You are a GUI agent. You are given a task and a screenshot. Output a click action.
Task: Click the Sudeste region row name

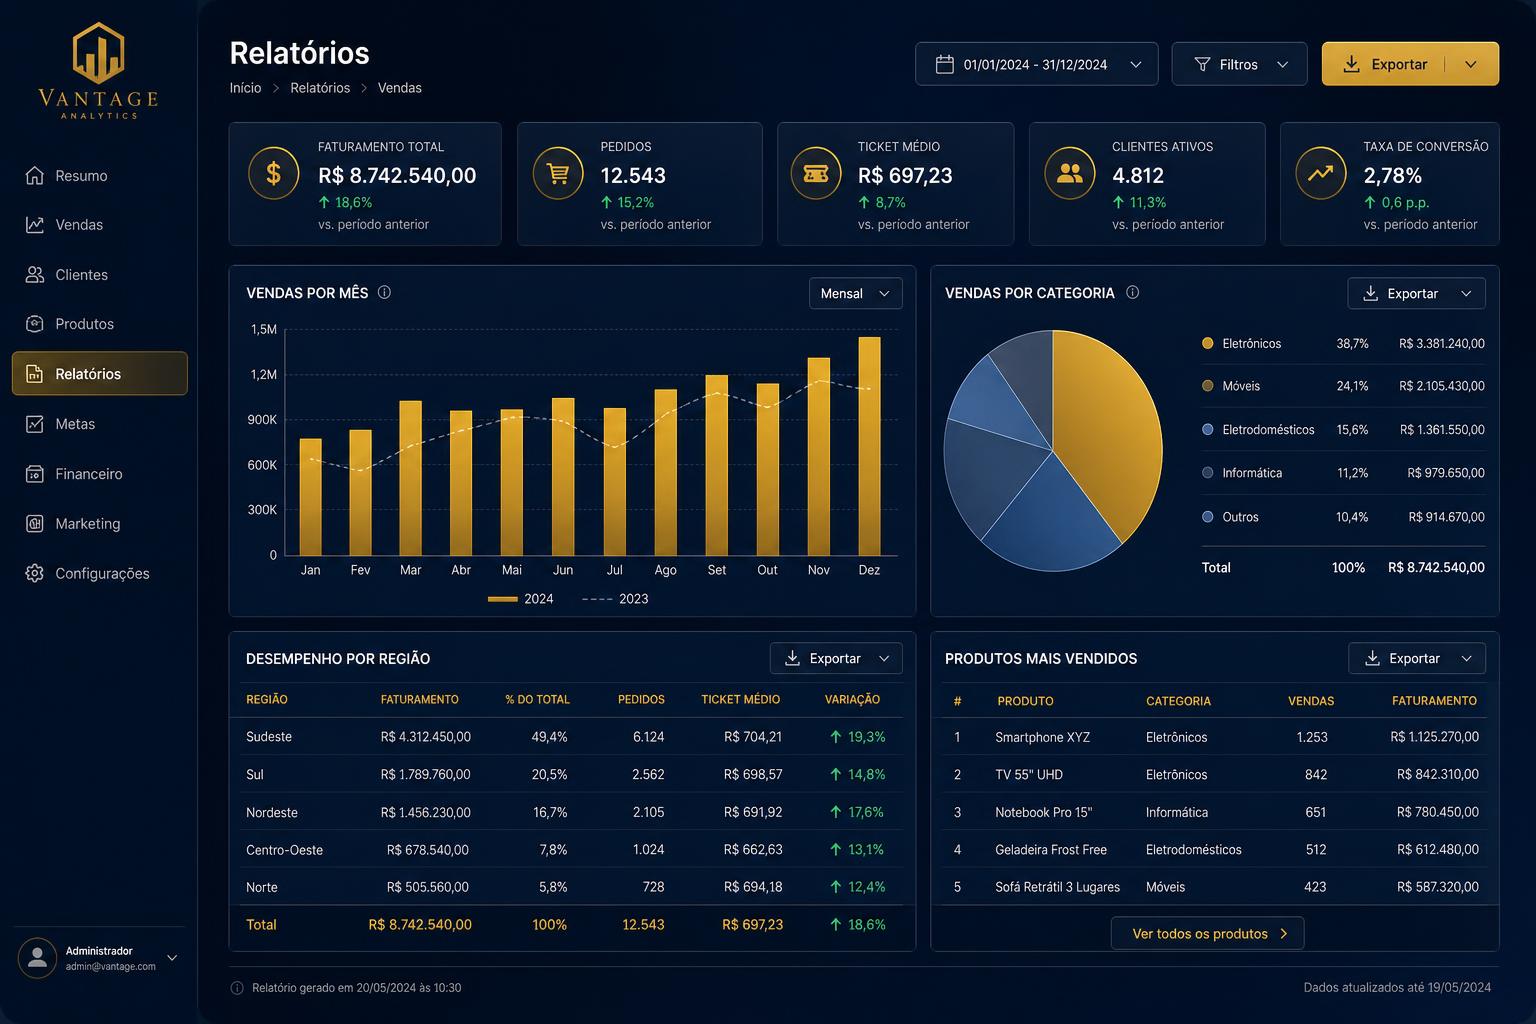pyautogui.click(x=269, y=737)
